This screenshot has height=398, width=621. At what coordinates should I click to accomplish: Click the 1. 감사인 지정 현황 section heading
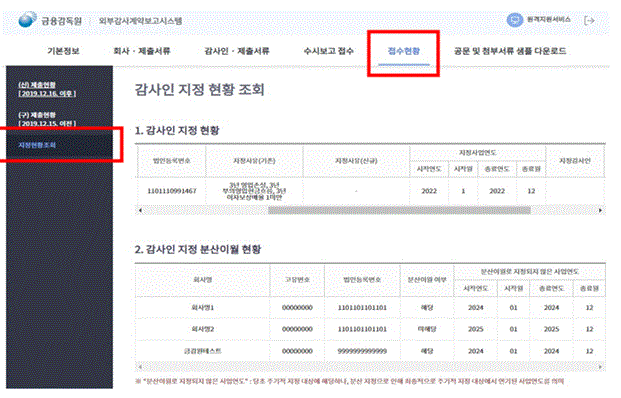(177, 130)
